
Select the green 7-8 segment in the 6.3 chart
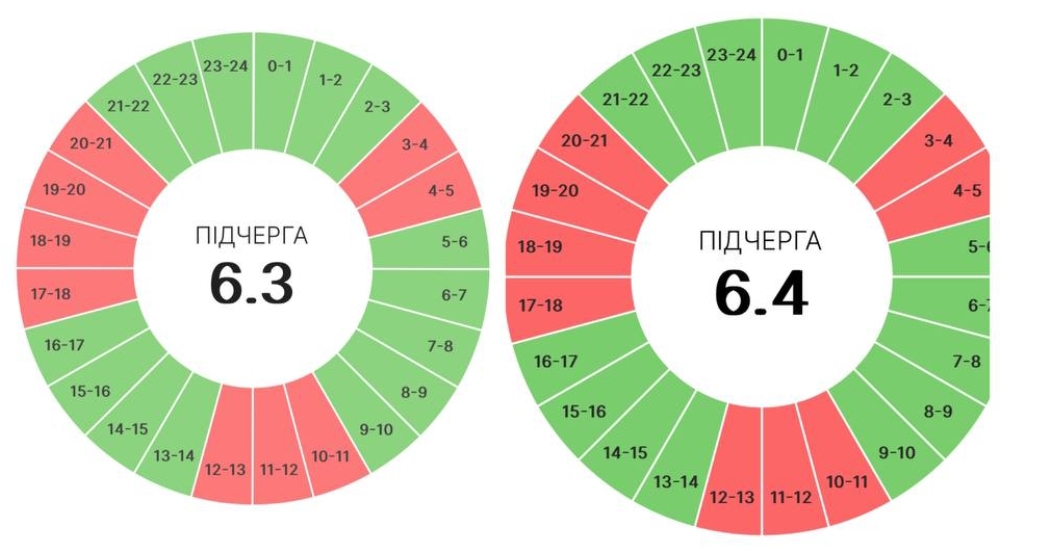pos(437,346)
